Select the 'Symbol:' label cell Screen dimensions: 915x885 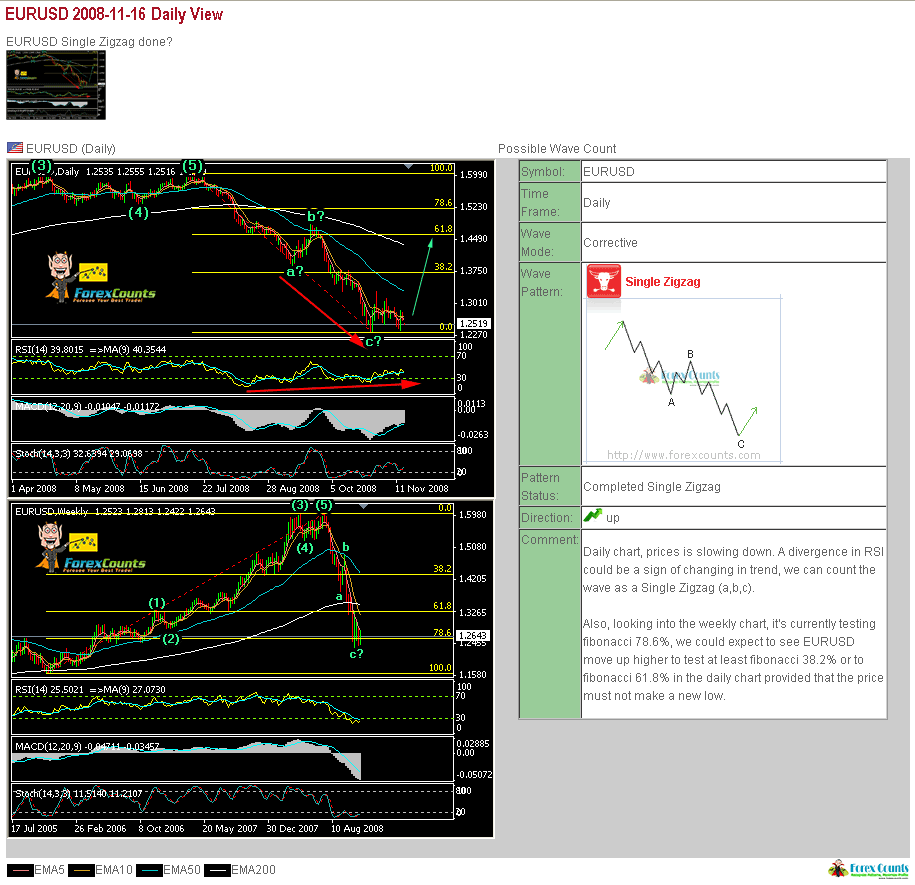coord(550,172)
